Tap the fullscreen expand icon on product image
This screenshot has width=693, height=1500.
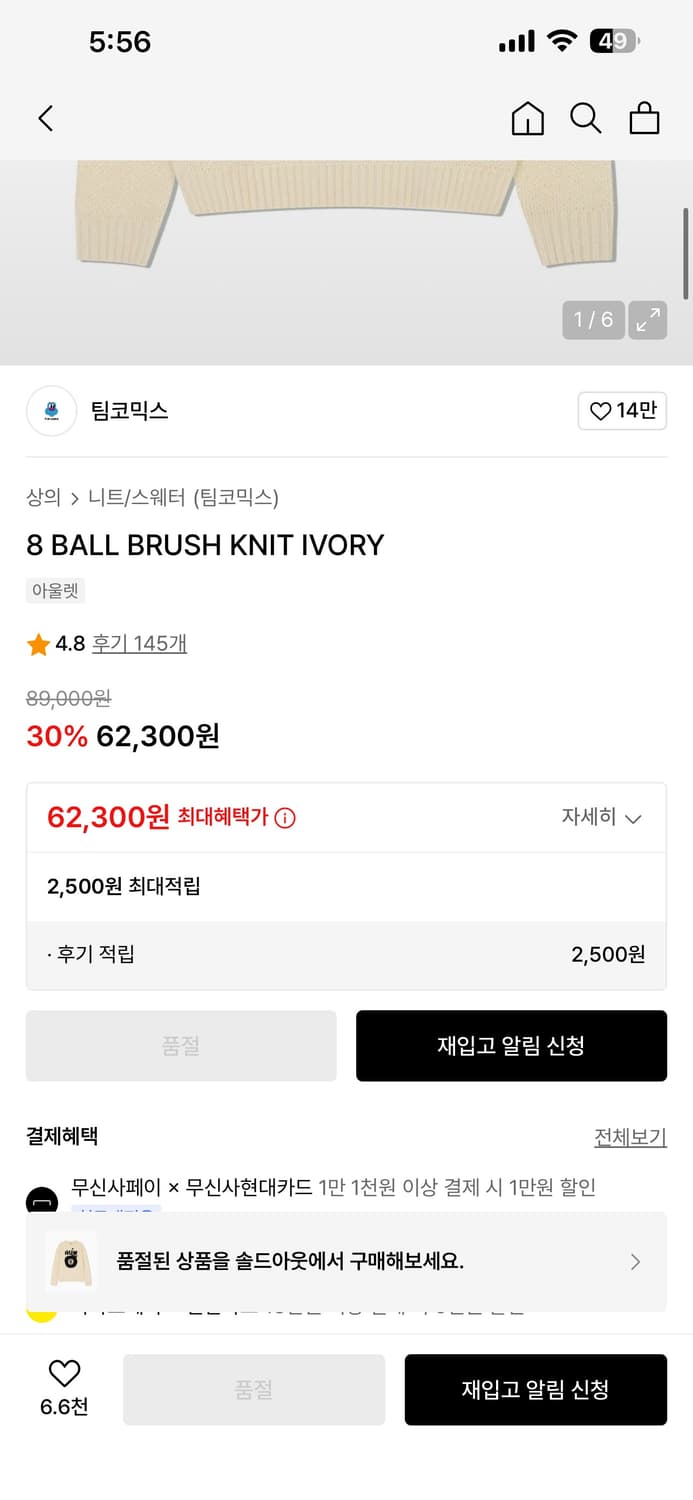coord(648,320)
